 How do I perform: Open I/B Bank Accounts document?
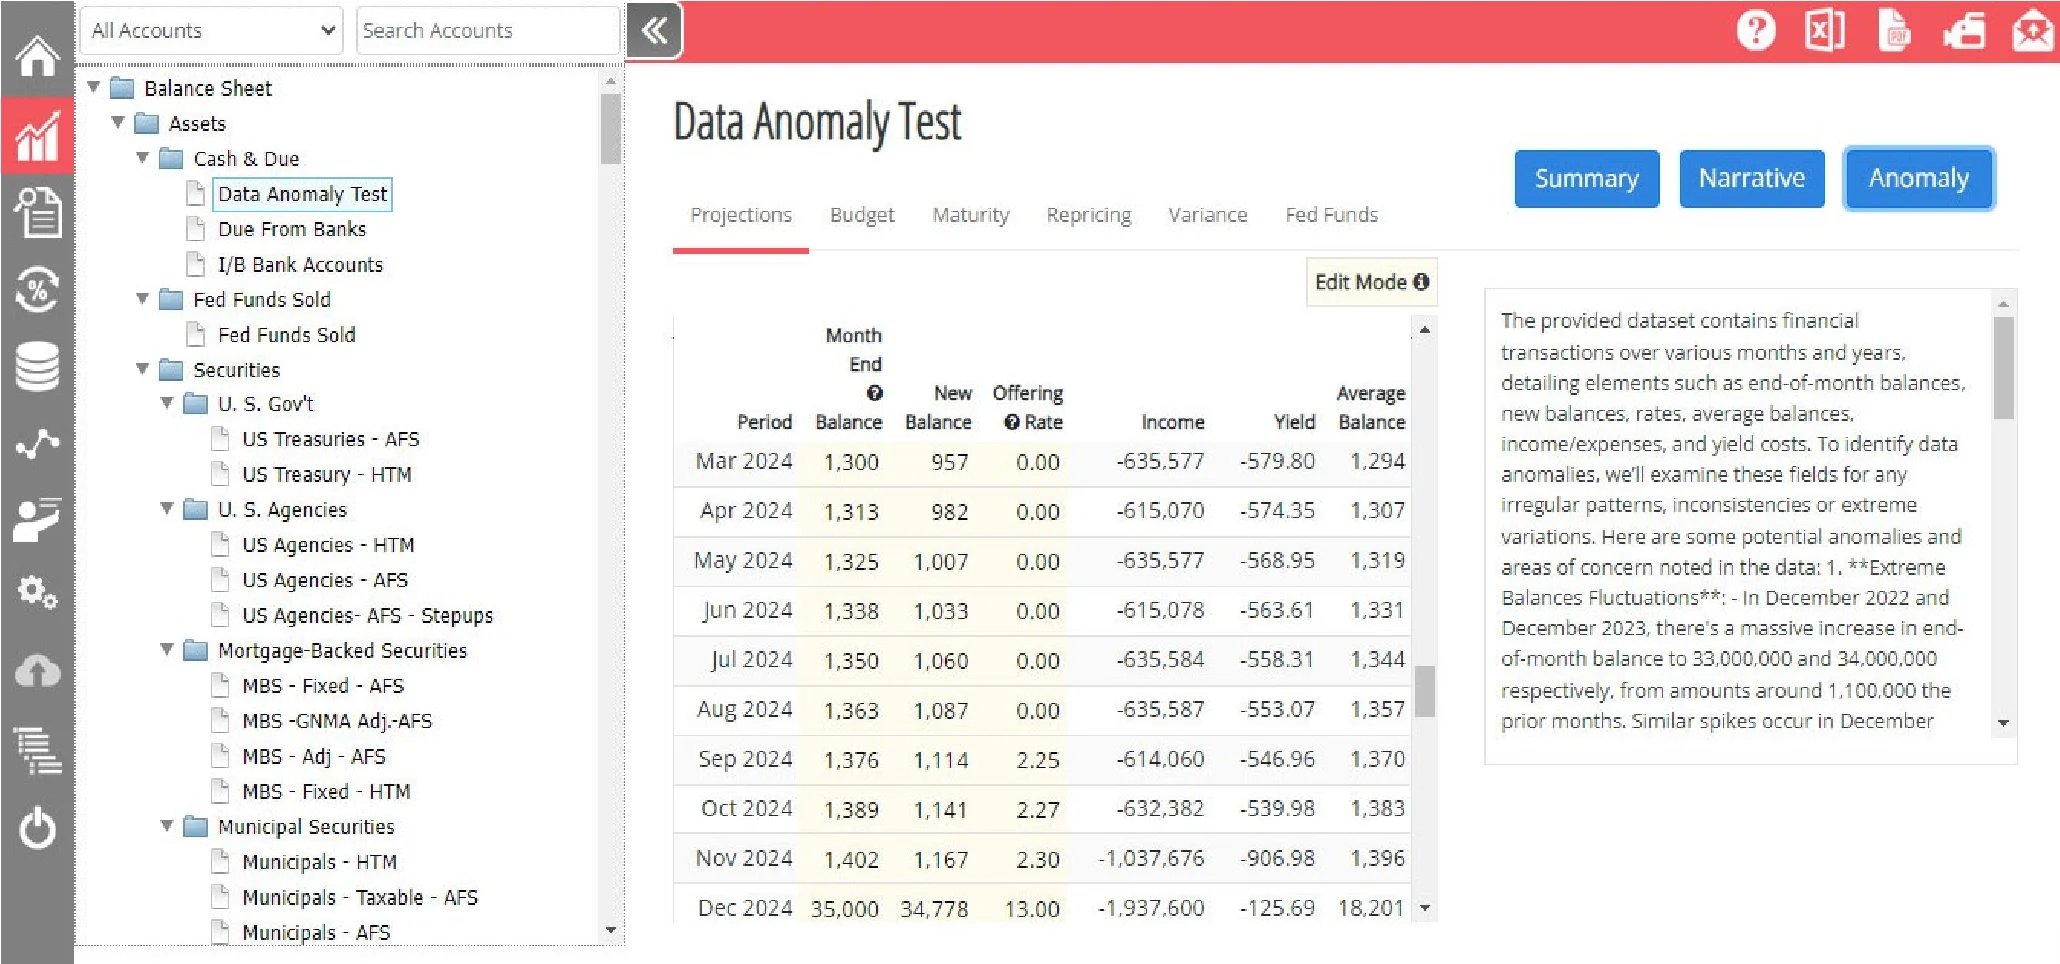[x=300, y=265]
